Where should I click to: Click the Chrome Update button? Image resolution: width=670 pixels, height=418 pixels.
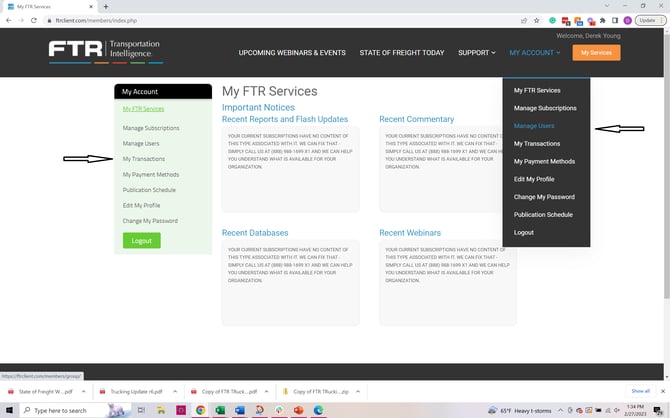(650, 21)
